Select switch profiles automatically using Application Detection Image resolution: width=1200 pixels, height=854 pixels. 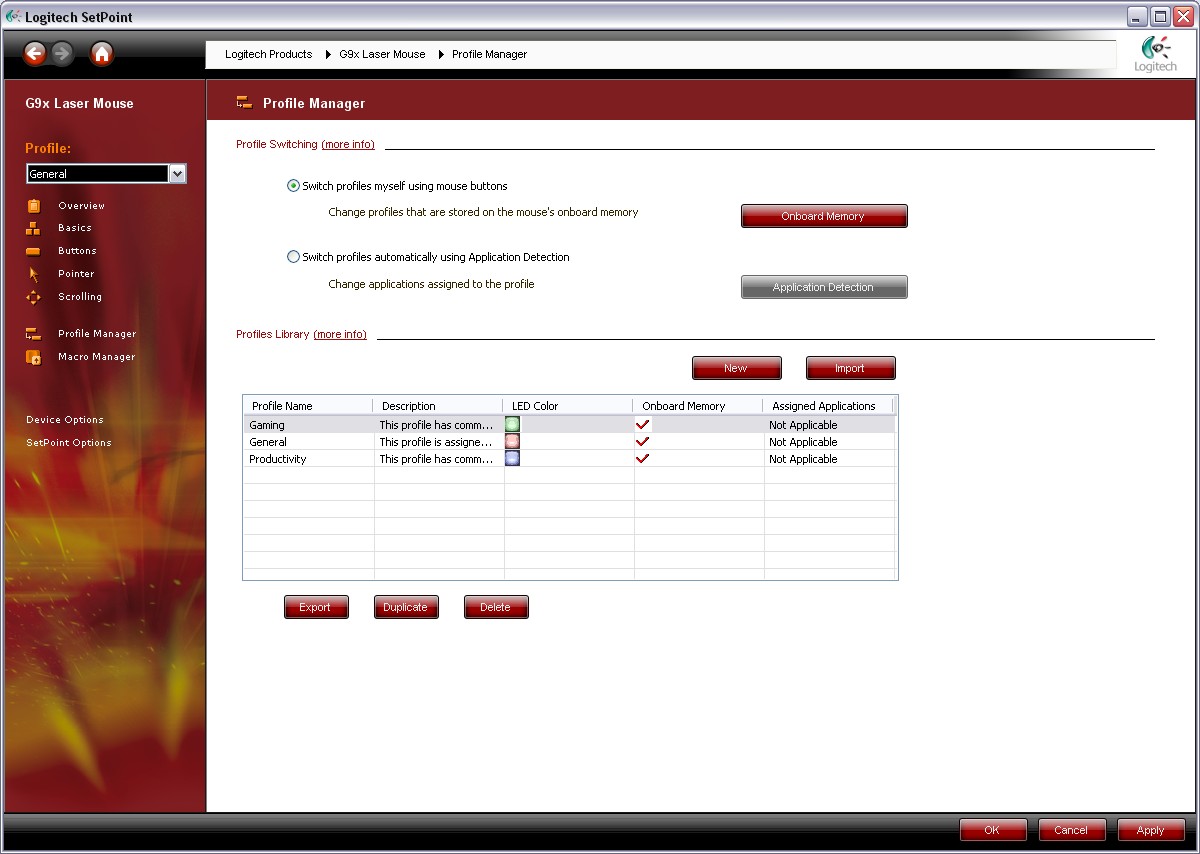coord(294,257)
